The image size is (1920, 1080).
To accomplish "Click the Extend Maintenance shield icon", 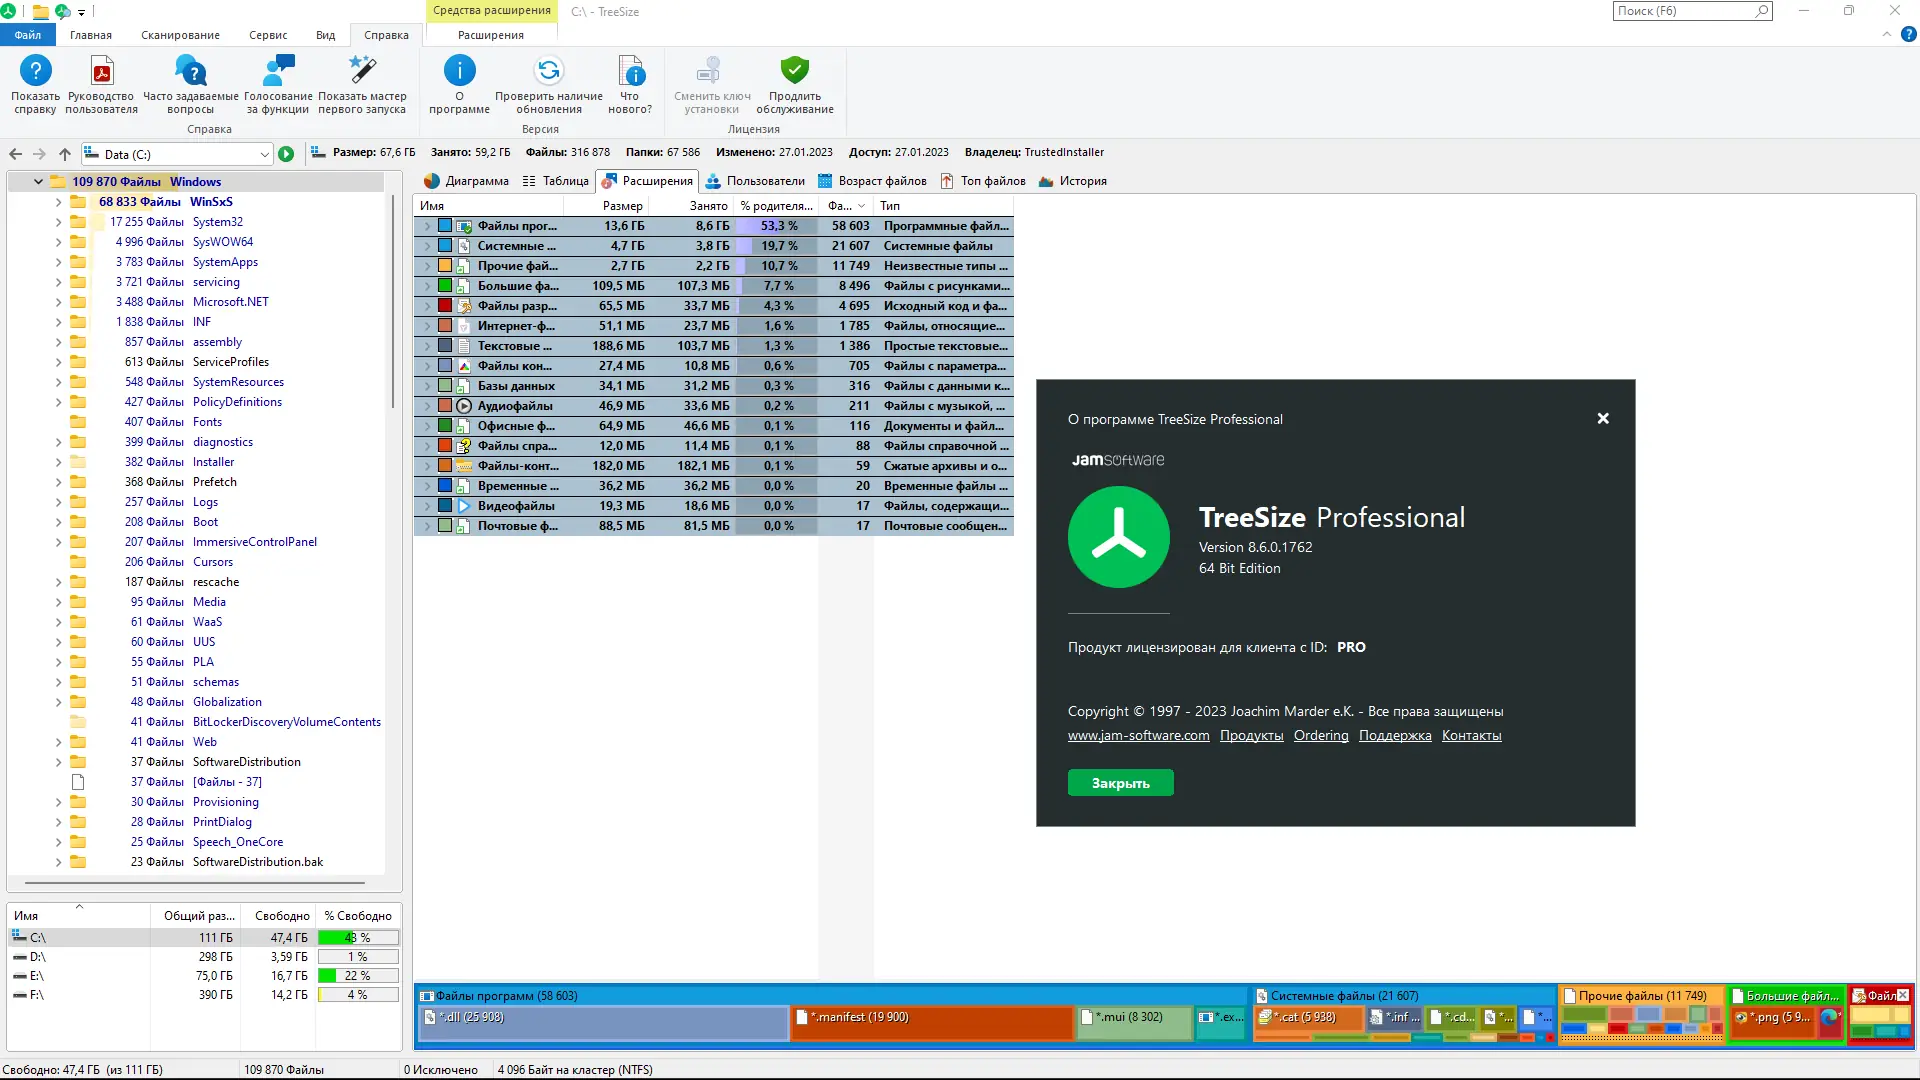I will [x=795, y=72].
